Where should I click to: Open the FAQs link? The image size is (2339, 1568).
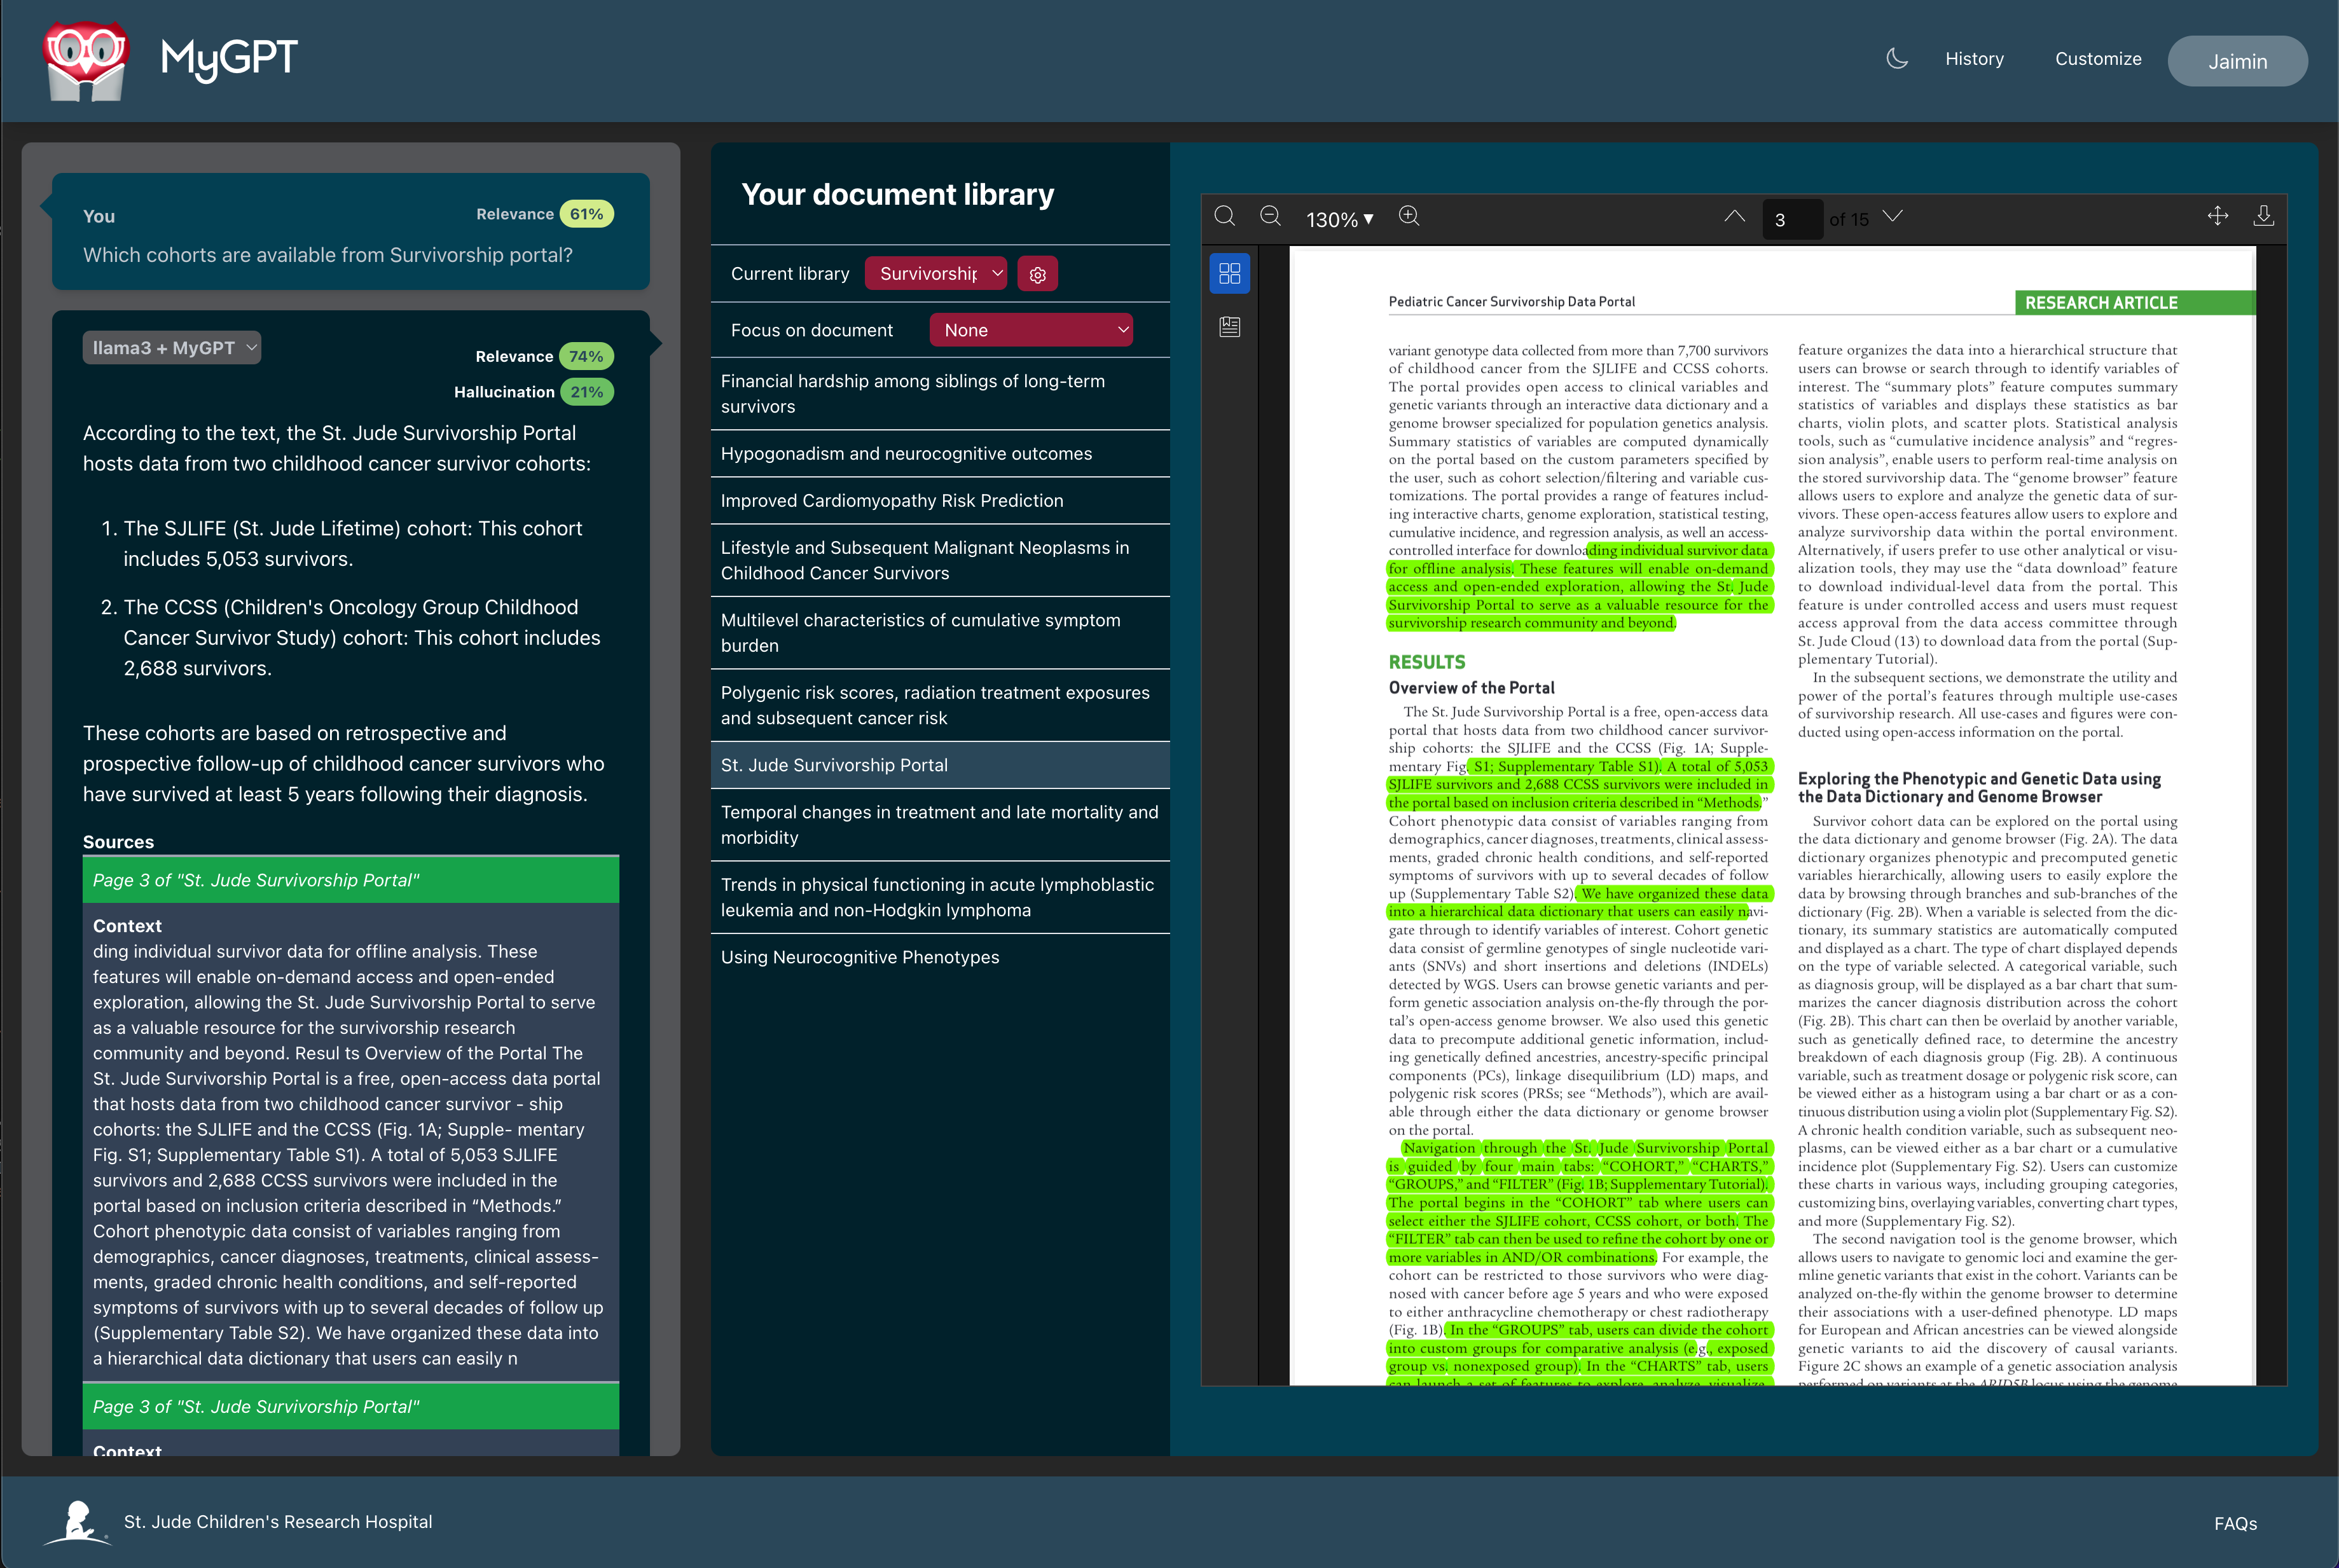2236,1523
